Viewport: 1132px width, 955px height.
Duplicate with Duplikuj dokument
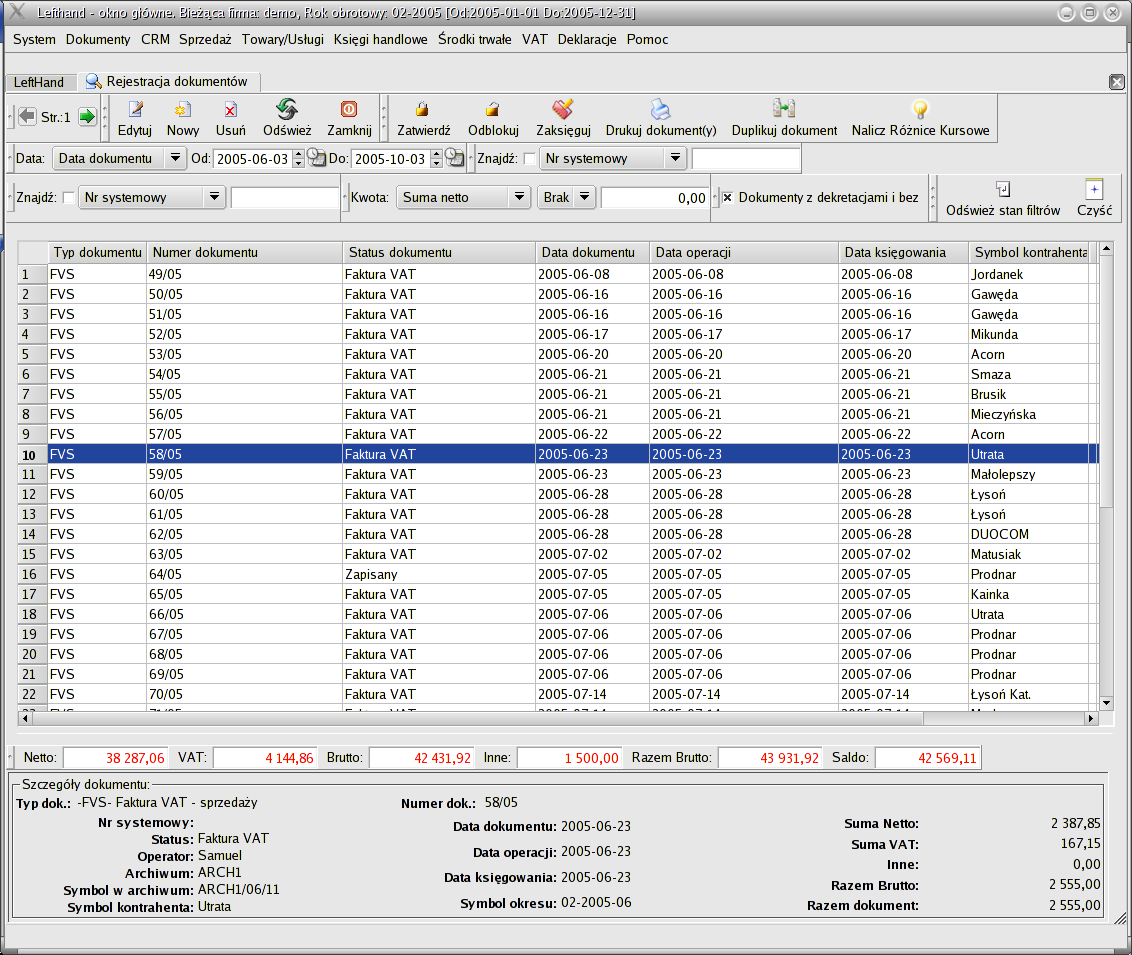(x=784, y=119)
